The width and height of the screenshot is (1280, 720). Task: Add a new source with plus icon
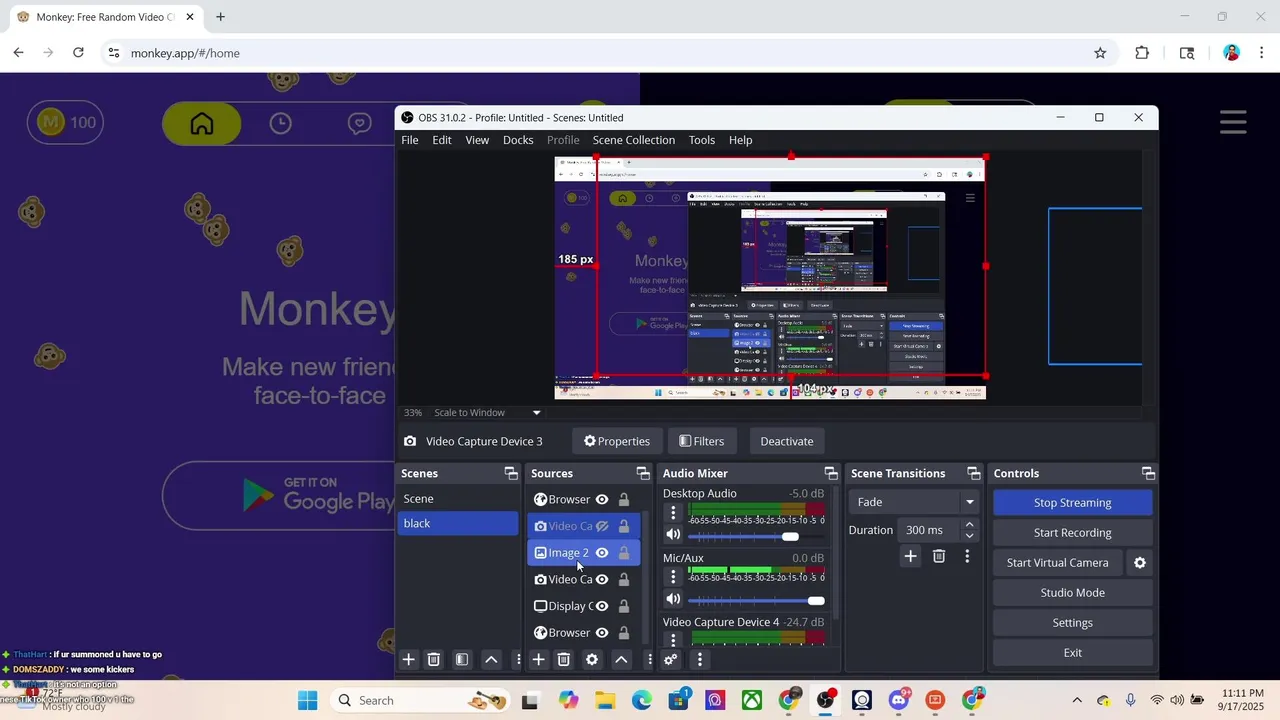[538, 659]
